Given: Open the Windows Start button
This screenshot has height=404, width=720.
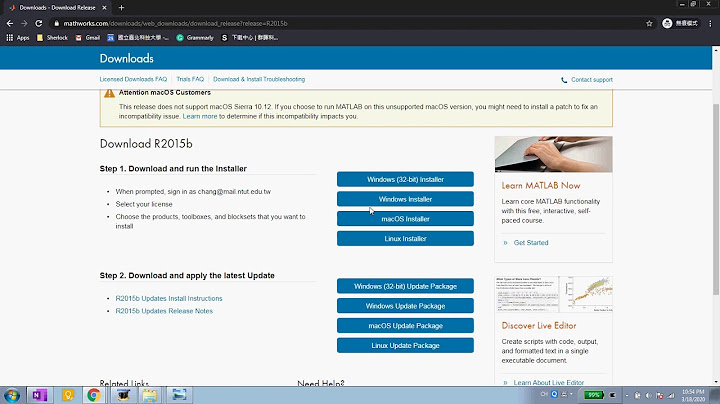Looking at the screenshot, I should click(12, 395).
